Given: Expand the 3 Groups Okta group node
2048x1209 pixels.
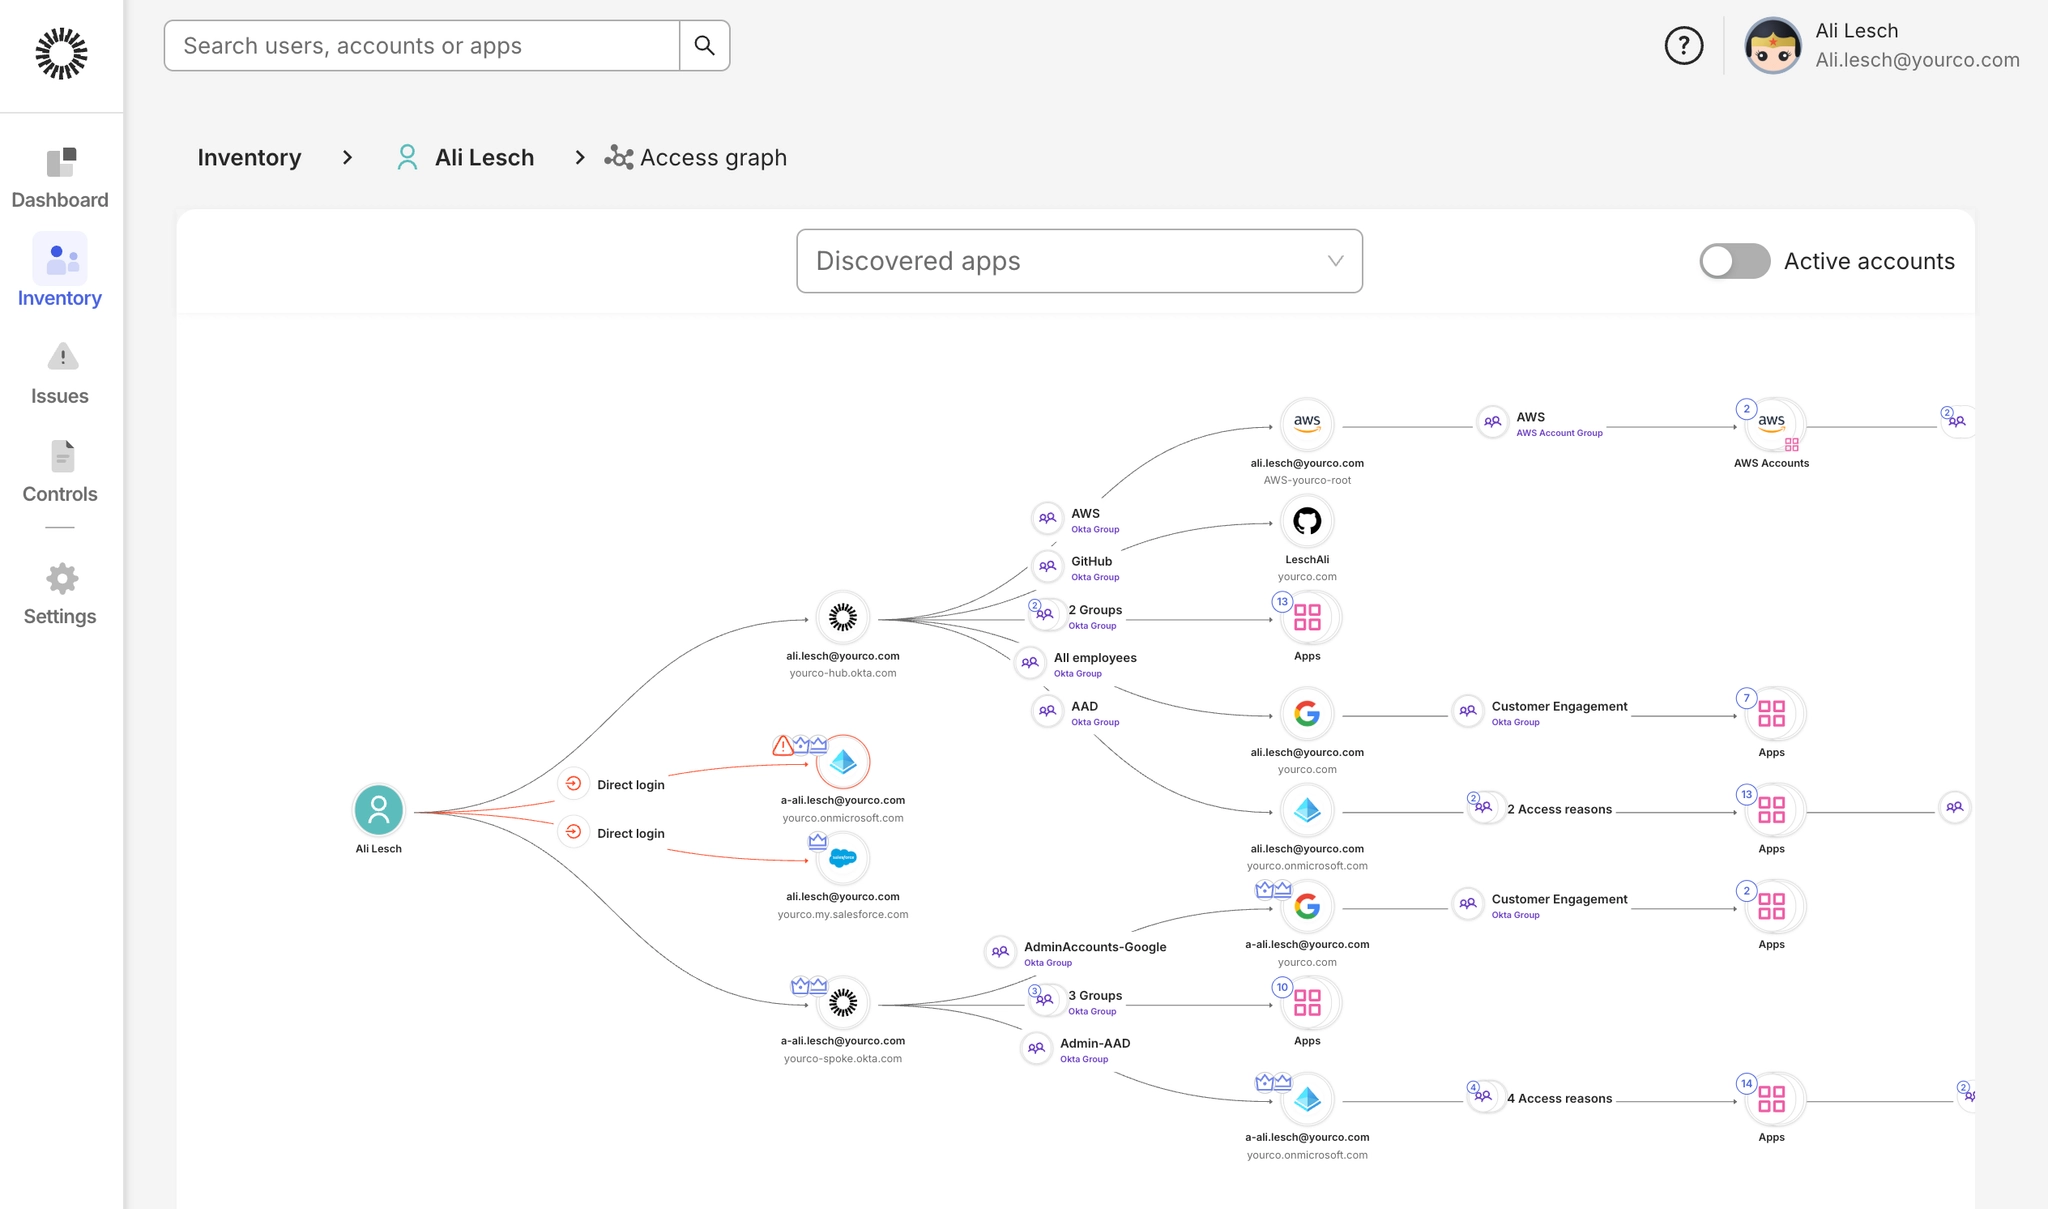Looking at the screenshot, I should (1046, 999).
